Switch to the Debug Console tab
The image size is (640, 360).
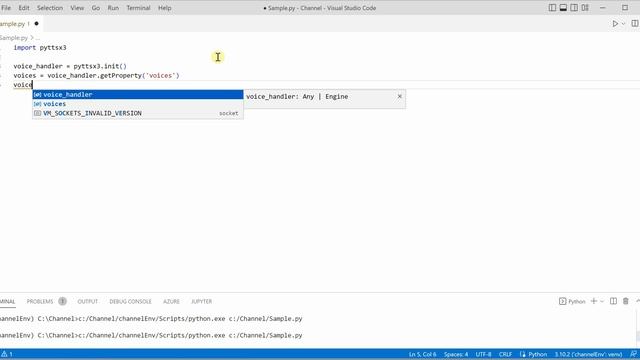point(130,301)
